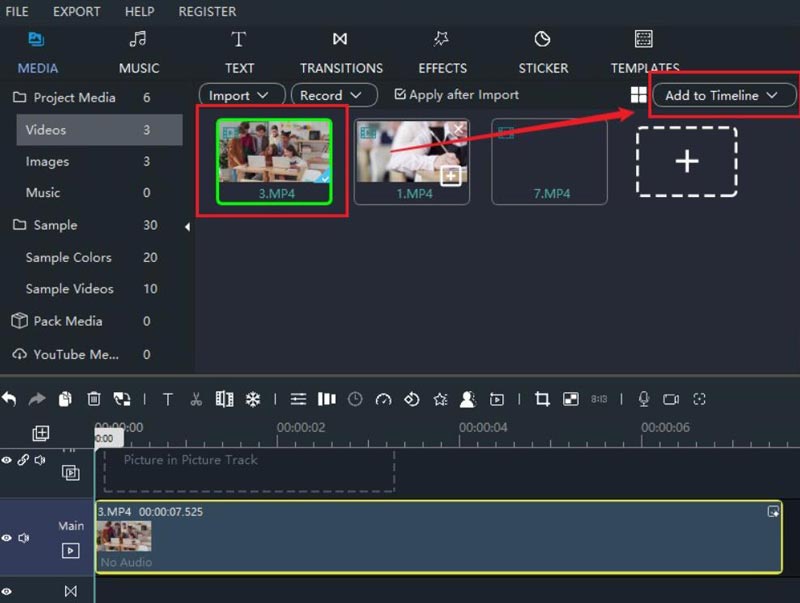
Task: Expand the Sample folder
Action: point(19,224)
